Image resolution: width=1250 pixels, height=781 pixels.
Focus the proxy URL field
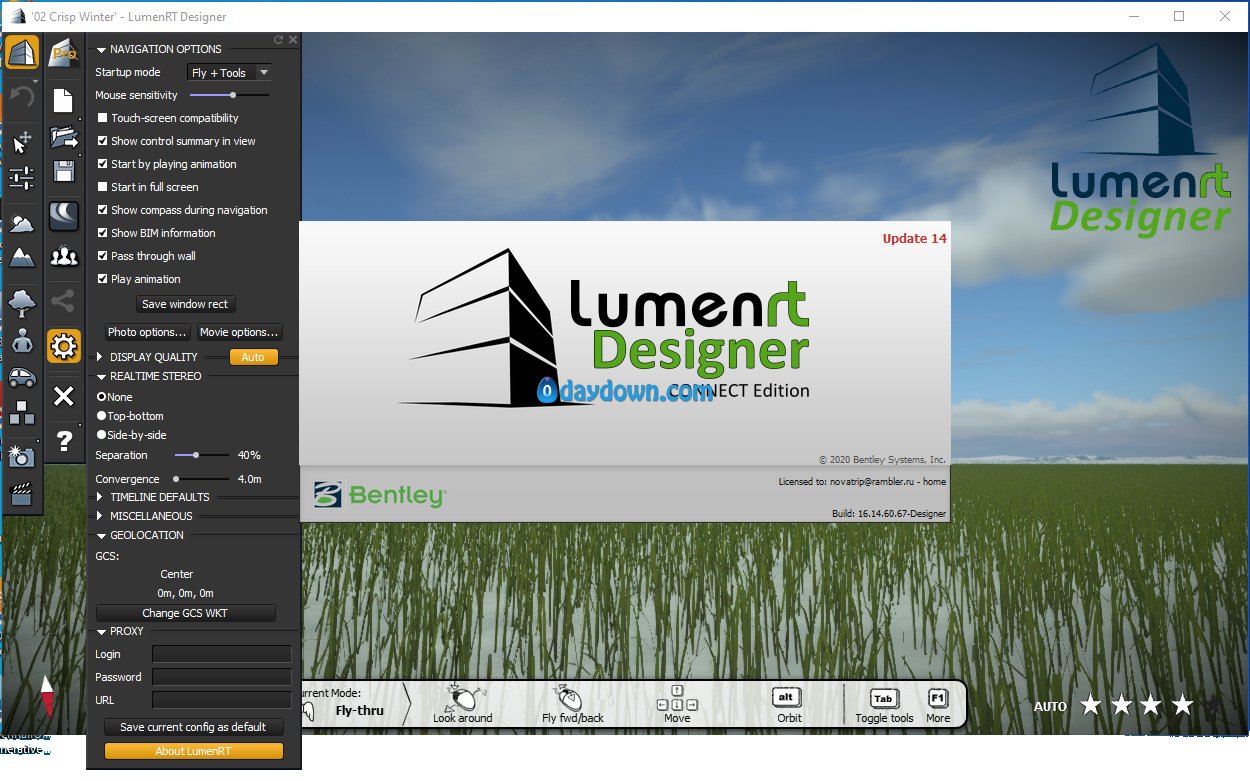[222, 700]
